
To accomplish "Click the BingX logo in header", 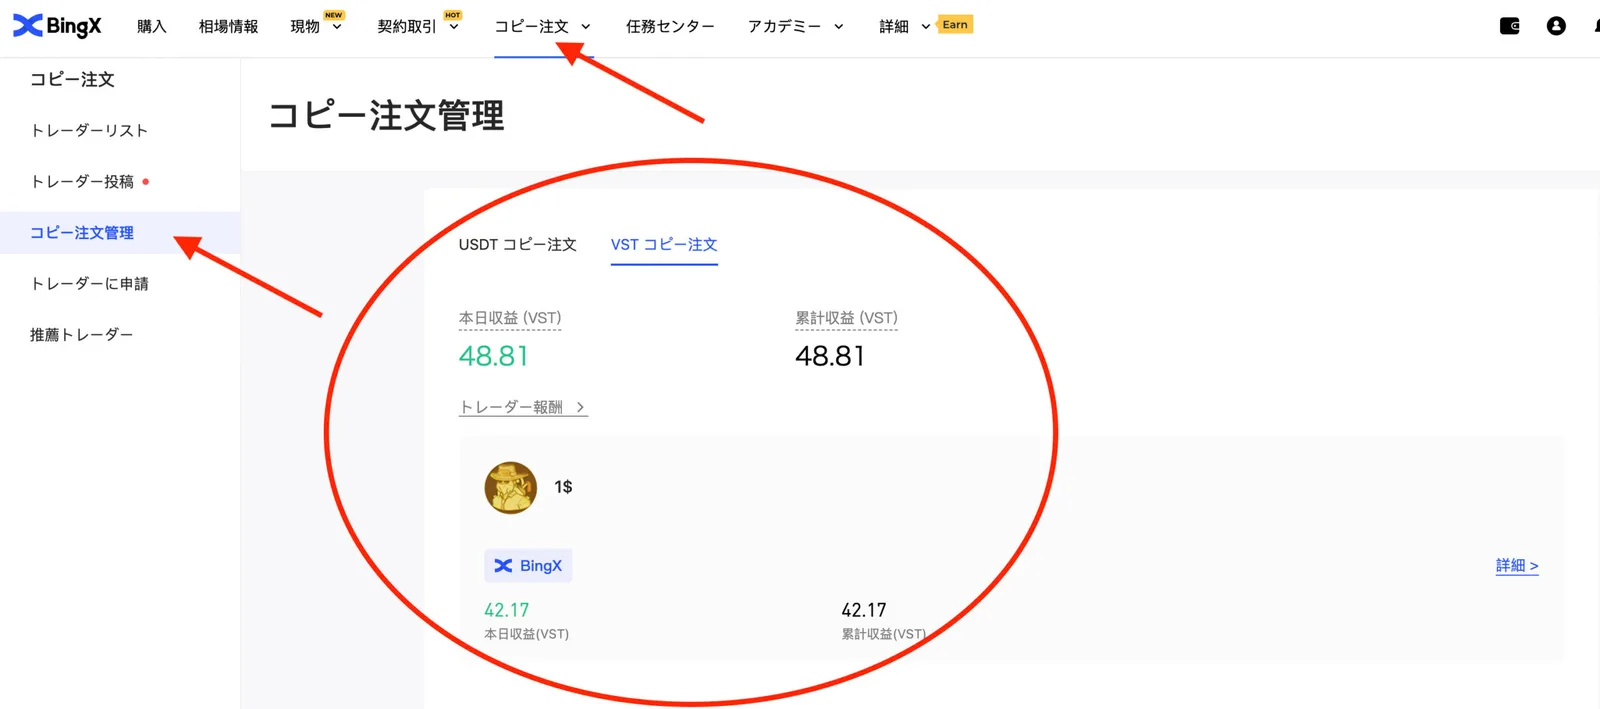I will pyautogui.click(x=57, y=26).
